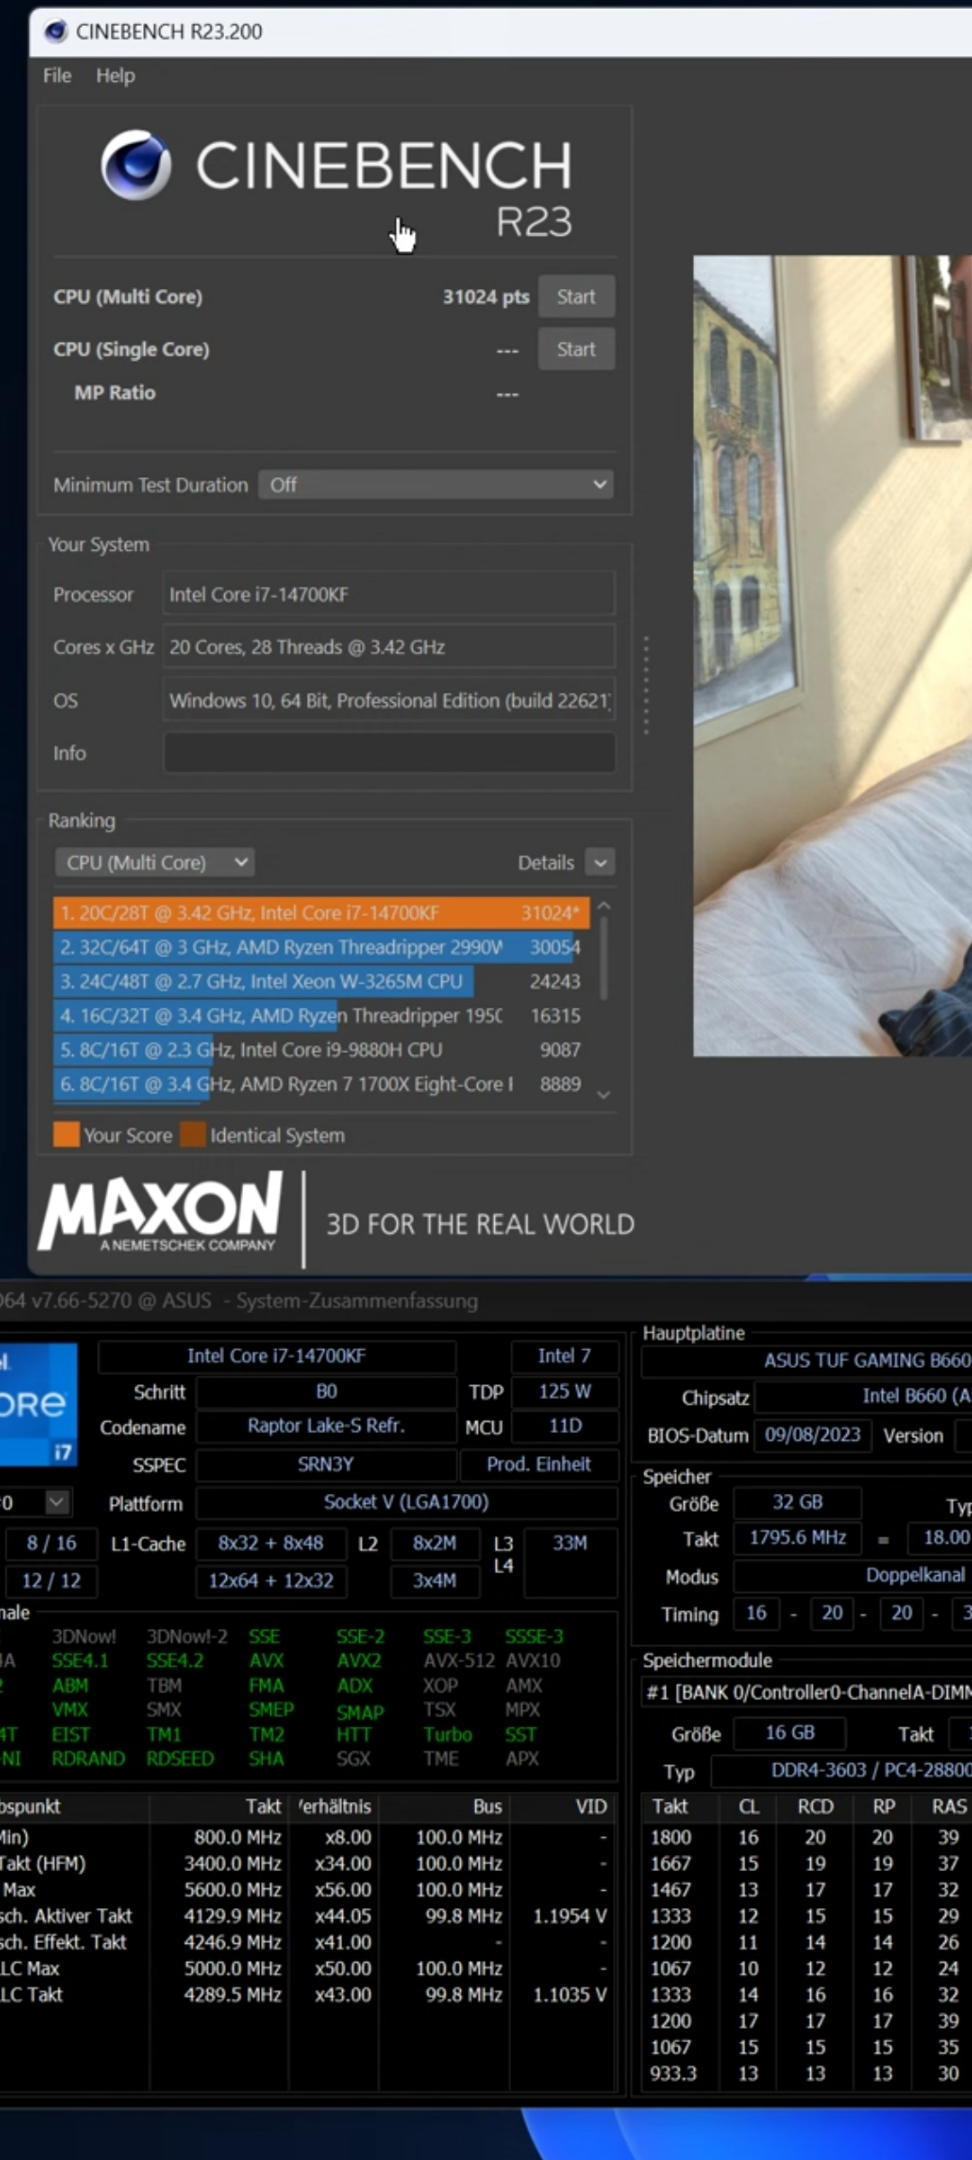Click the orange Your Score legend swatch
972x2160 pixels.
click(66, 1135)
